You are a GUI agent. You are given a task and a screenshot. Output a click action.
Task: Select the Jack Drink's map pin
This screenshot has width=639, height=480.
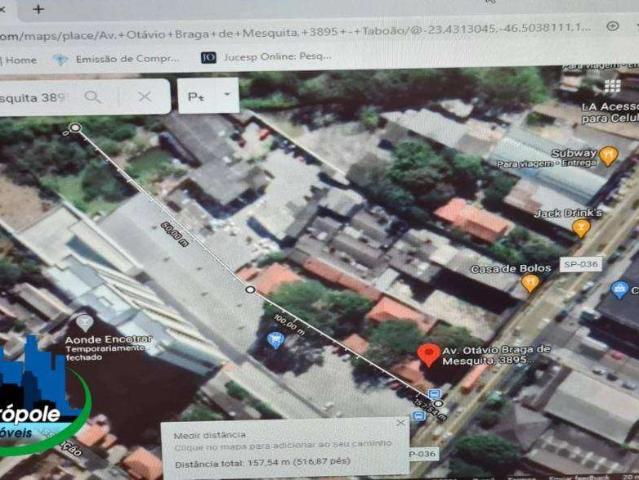[x=581, y=228]
